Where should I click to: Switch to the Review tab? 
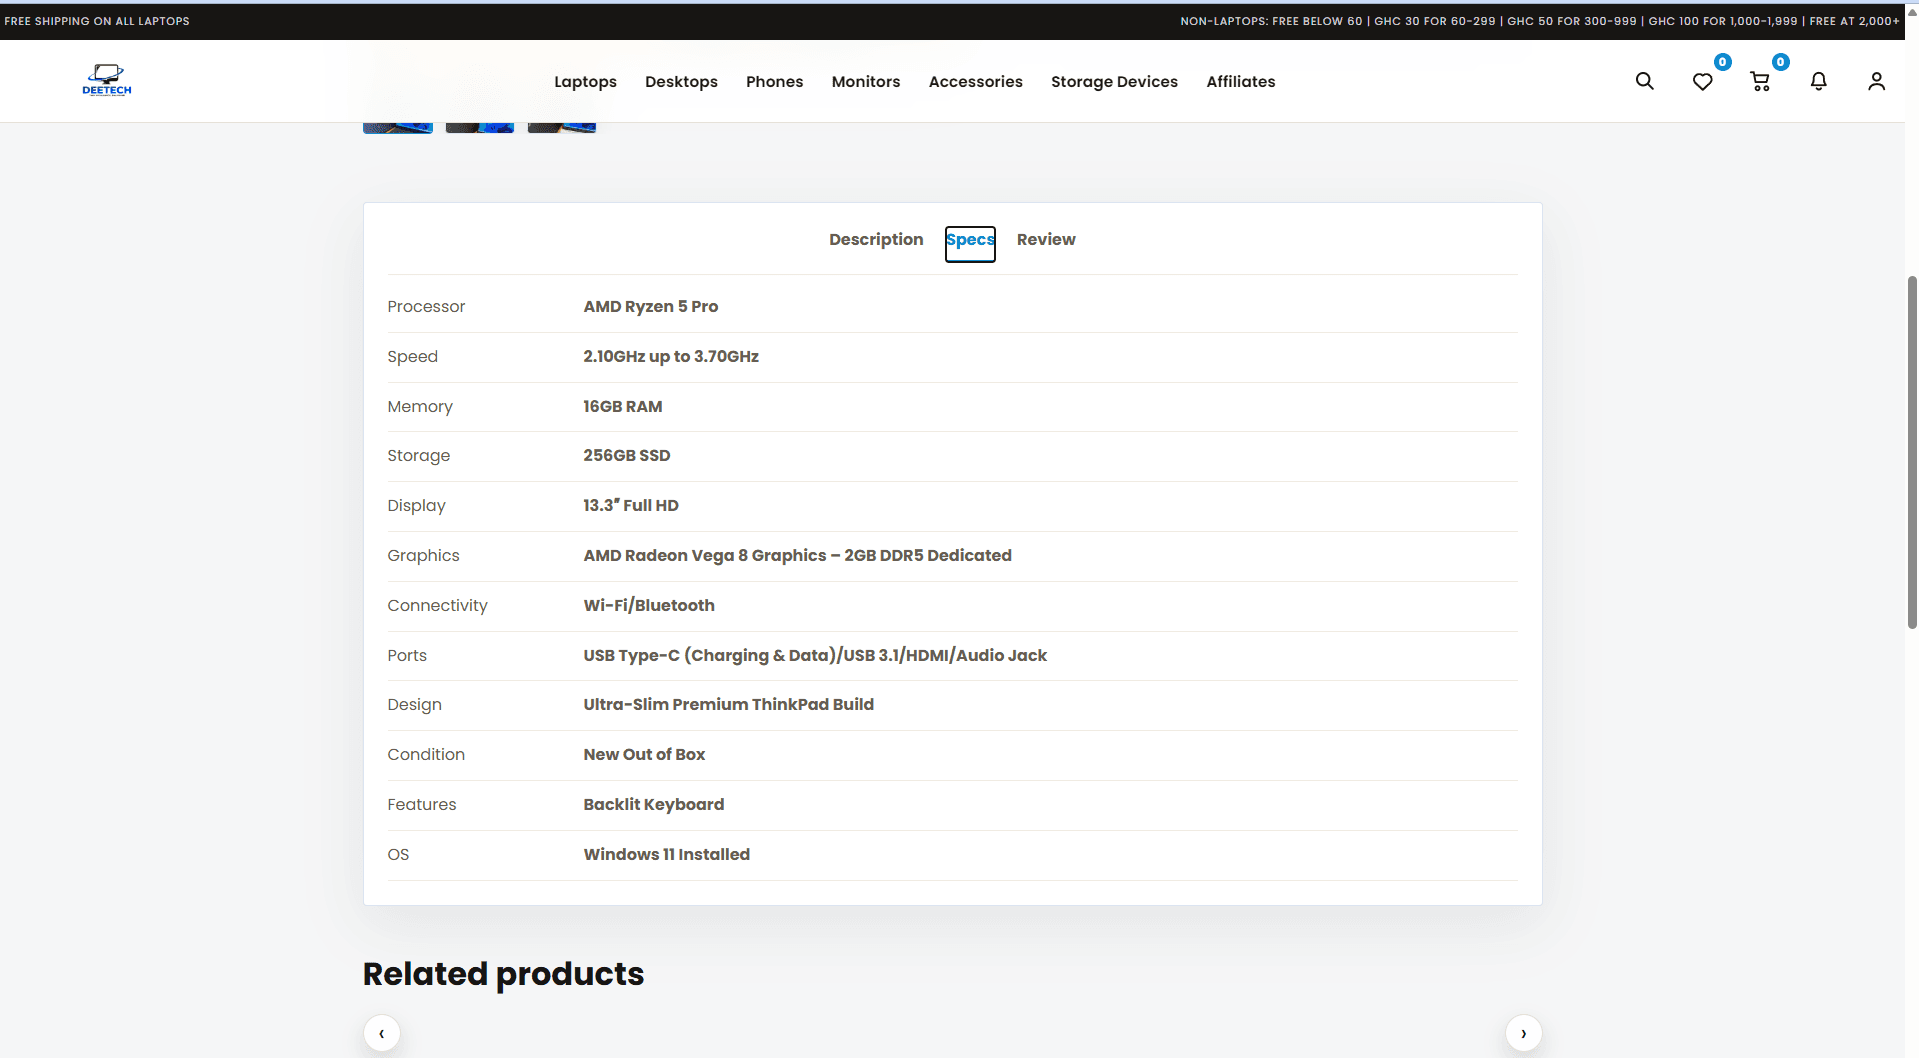1046,239
